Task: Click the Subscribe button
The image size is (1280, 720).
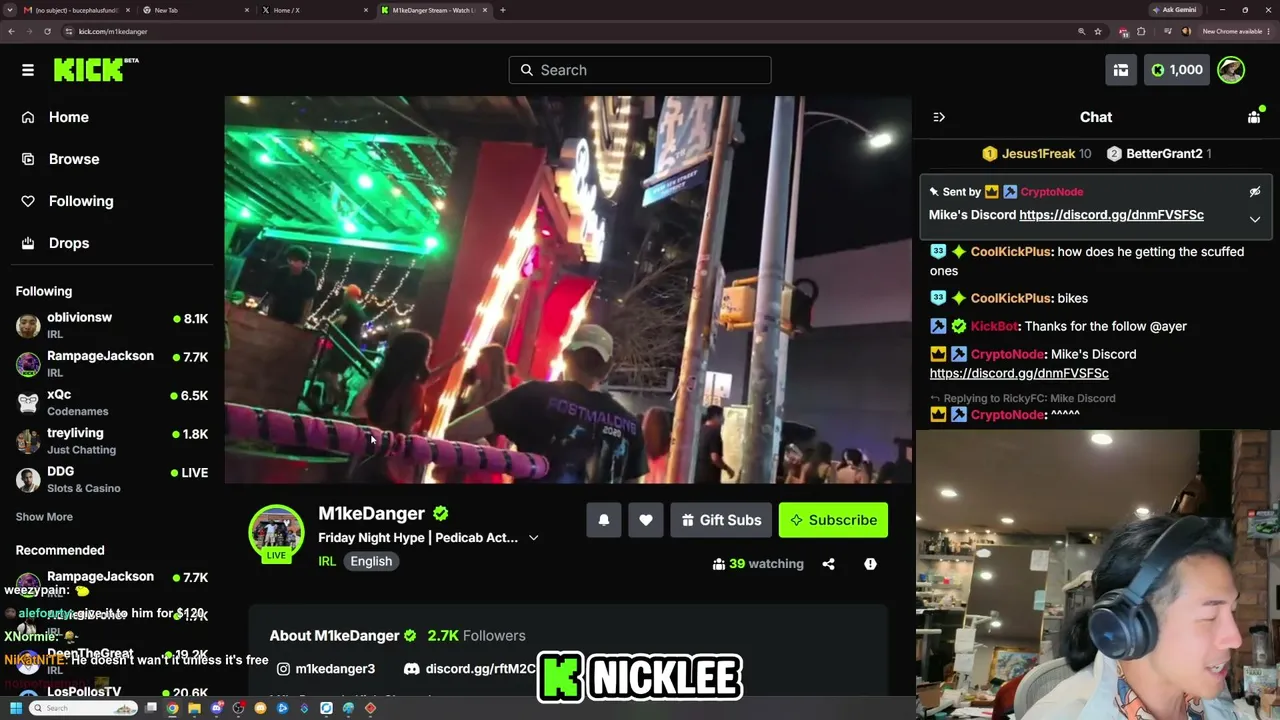Action: (833, 520)
